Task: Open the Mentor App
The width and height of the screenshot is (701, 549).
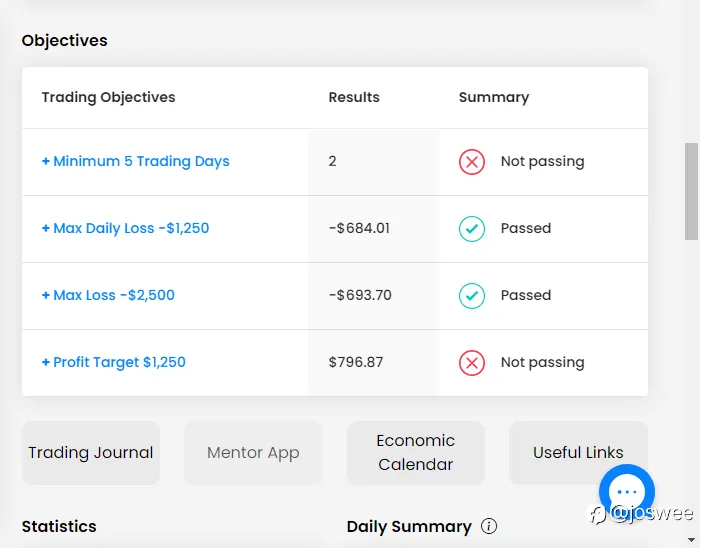Action: 253,453
